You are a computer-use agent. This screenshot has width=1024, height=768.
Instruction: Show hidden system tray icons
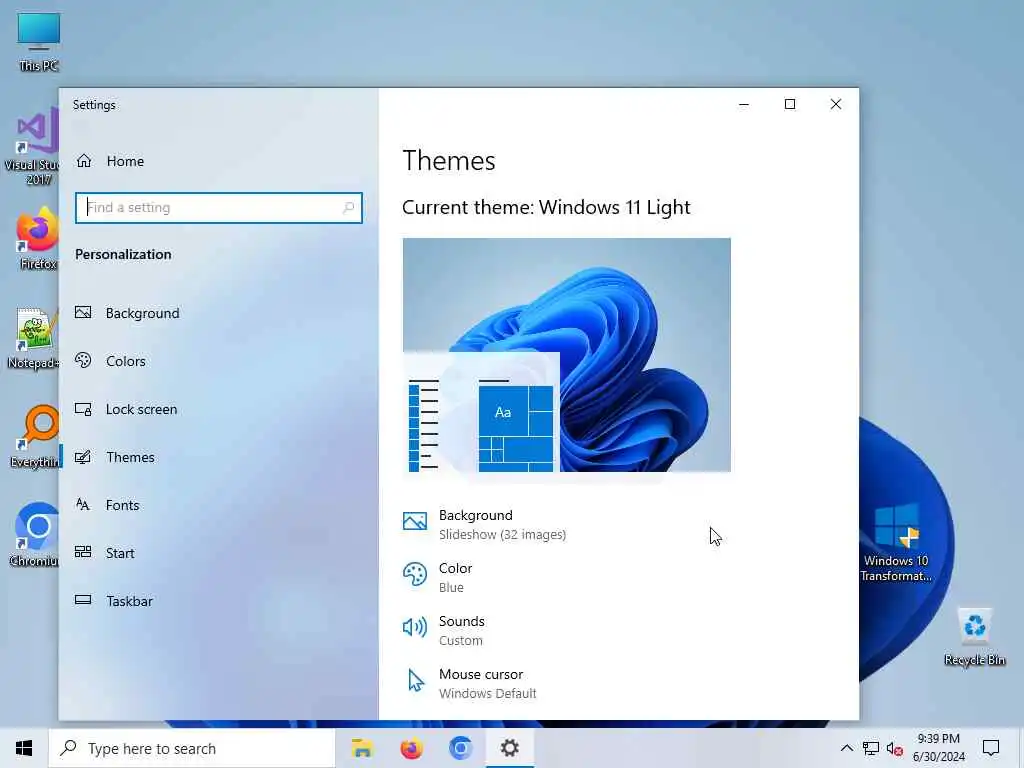pyautogui.click(x=846, y=748)
